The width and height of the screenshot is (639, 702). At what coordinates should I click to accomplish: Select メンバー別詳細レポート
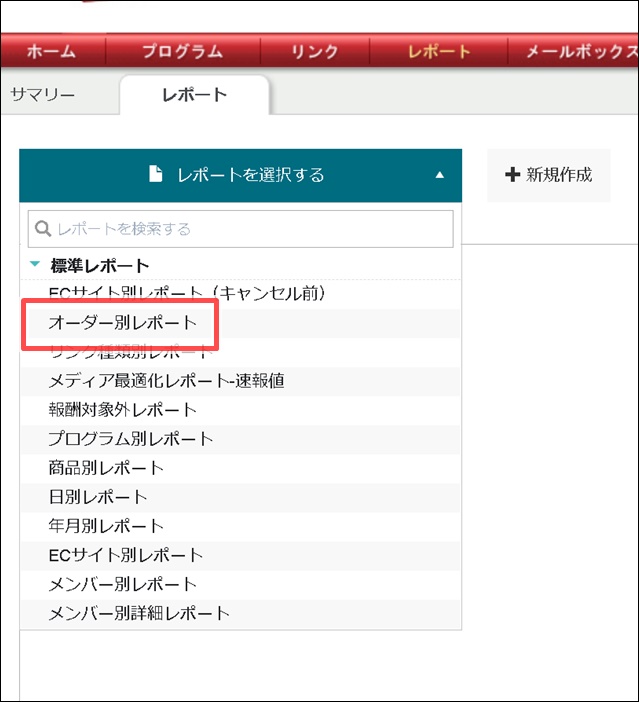tap(139, 613)
